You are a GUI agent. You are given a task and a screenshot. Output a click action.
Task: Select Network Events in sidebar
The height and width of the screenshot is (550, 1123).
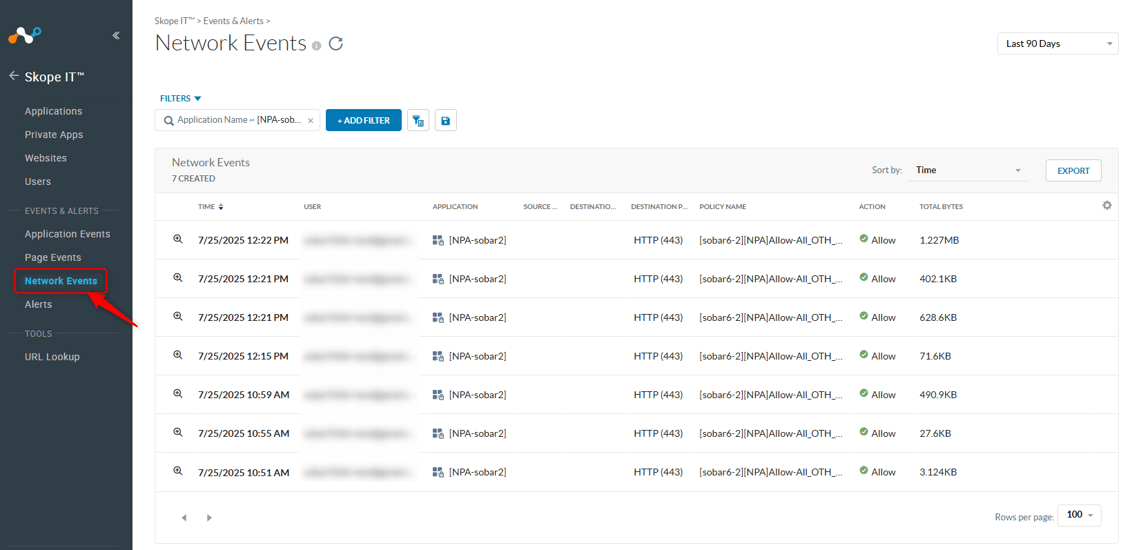(x=61, y=281)
